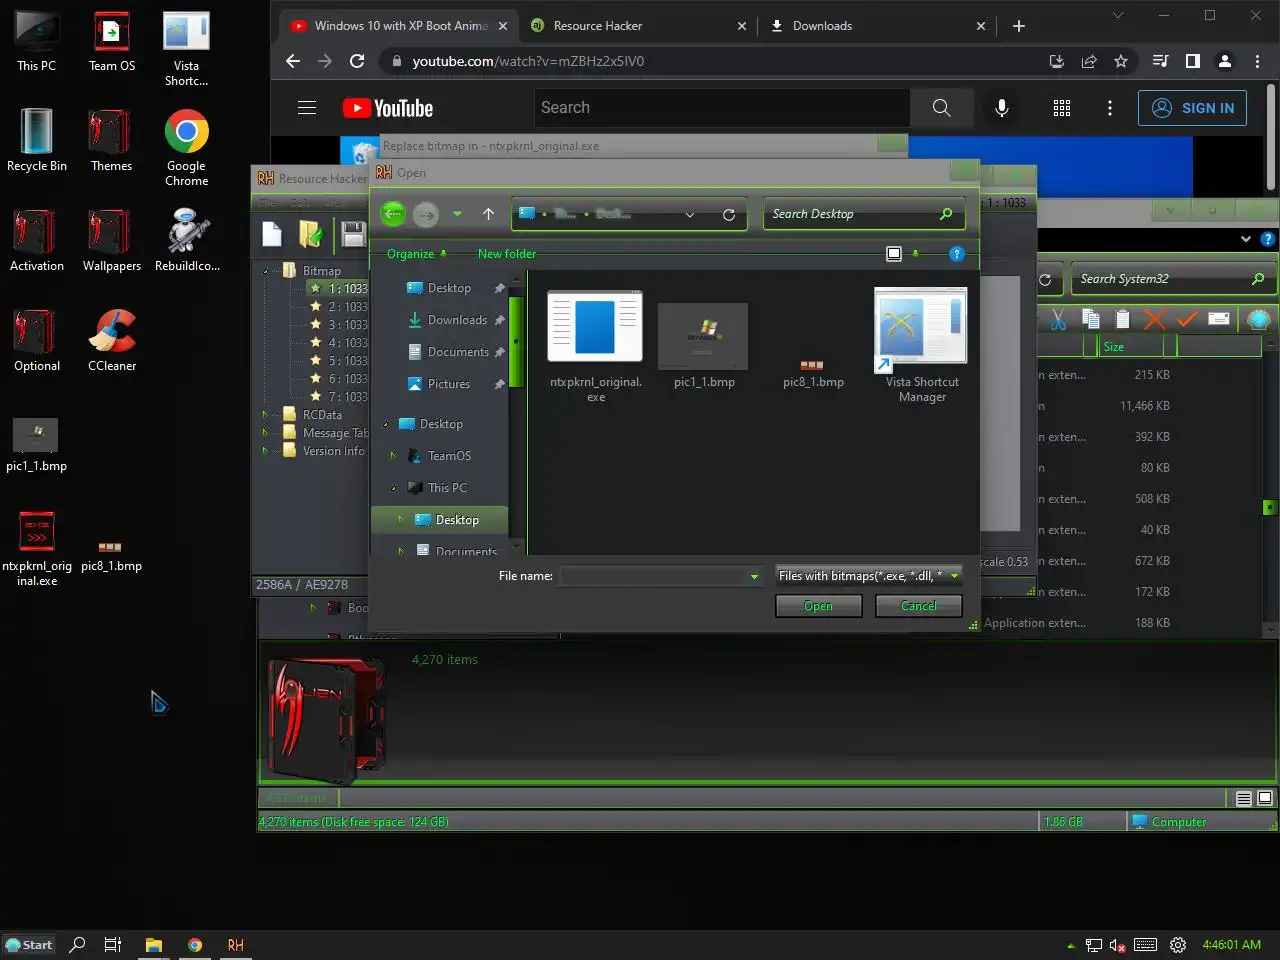Click the taskbar Task View icon

click(x=113, y=945)
